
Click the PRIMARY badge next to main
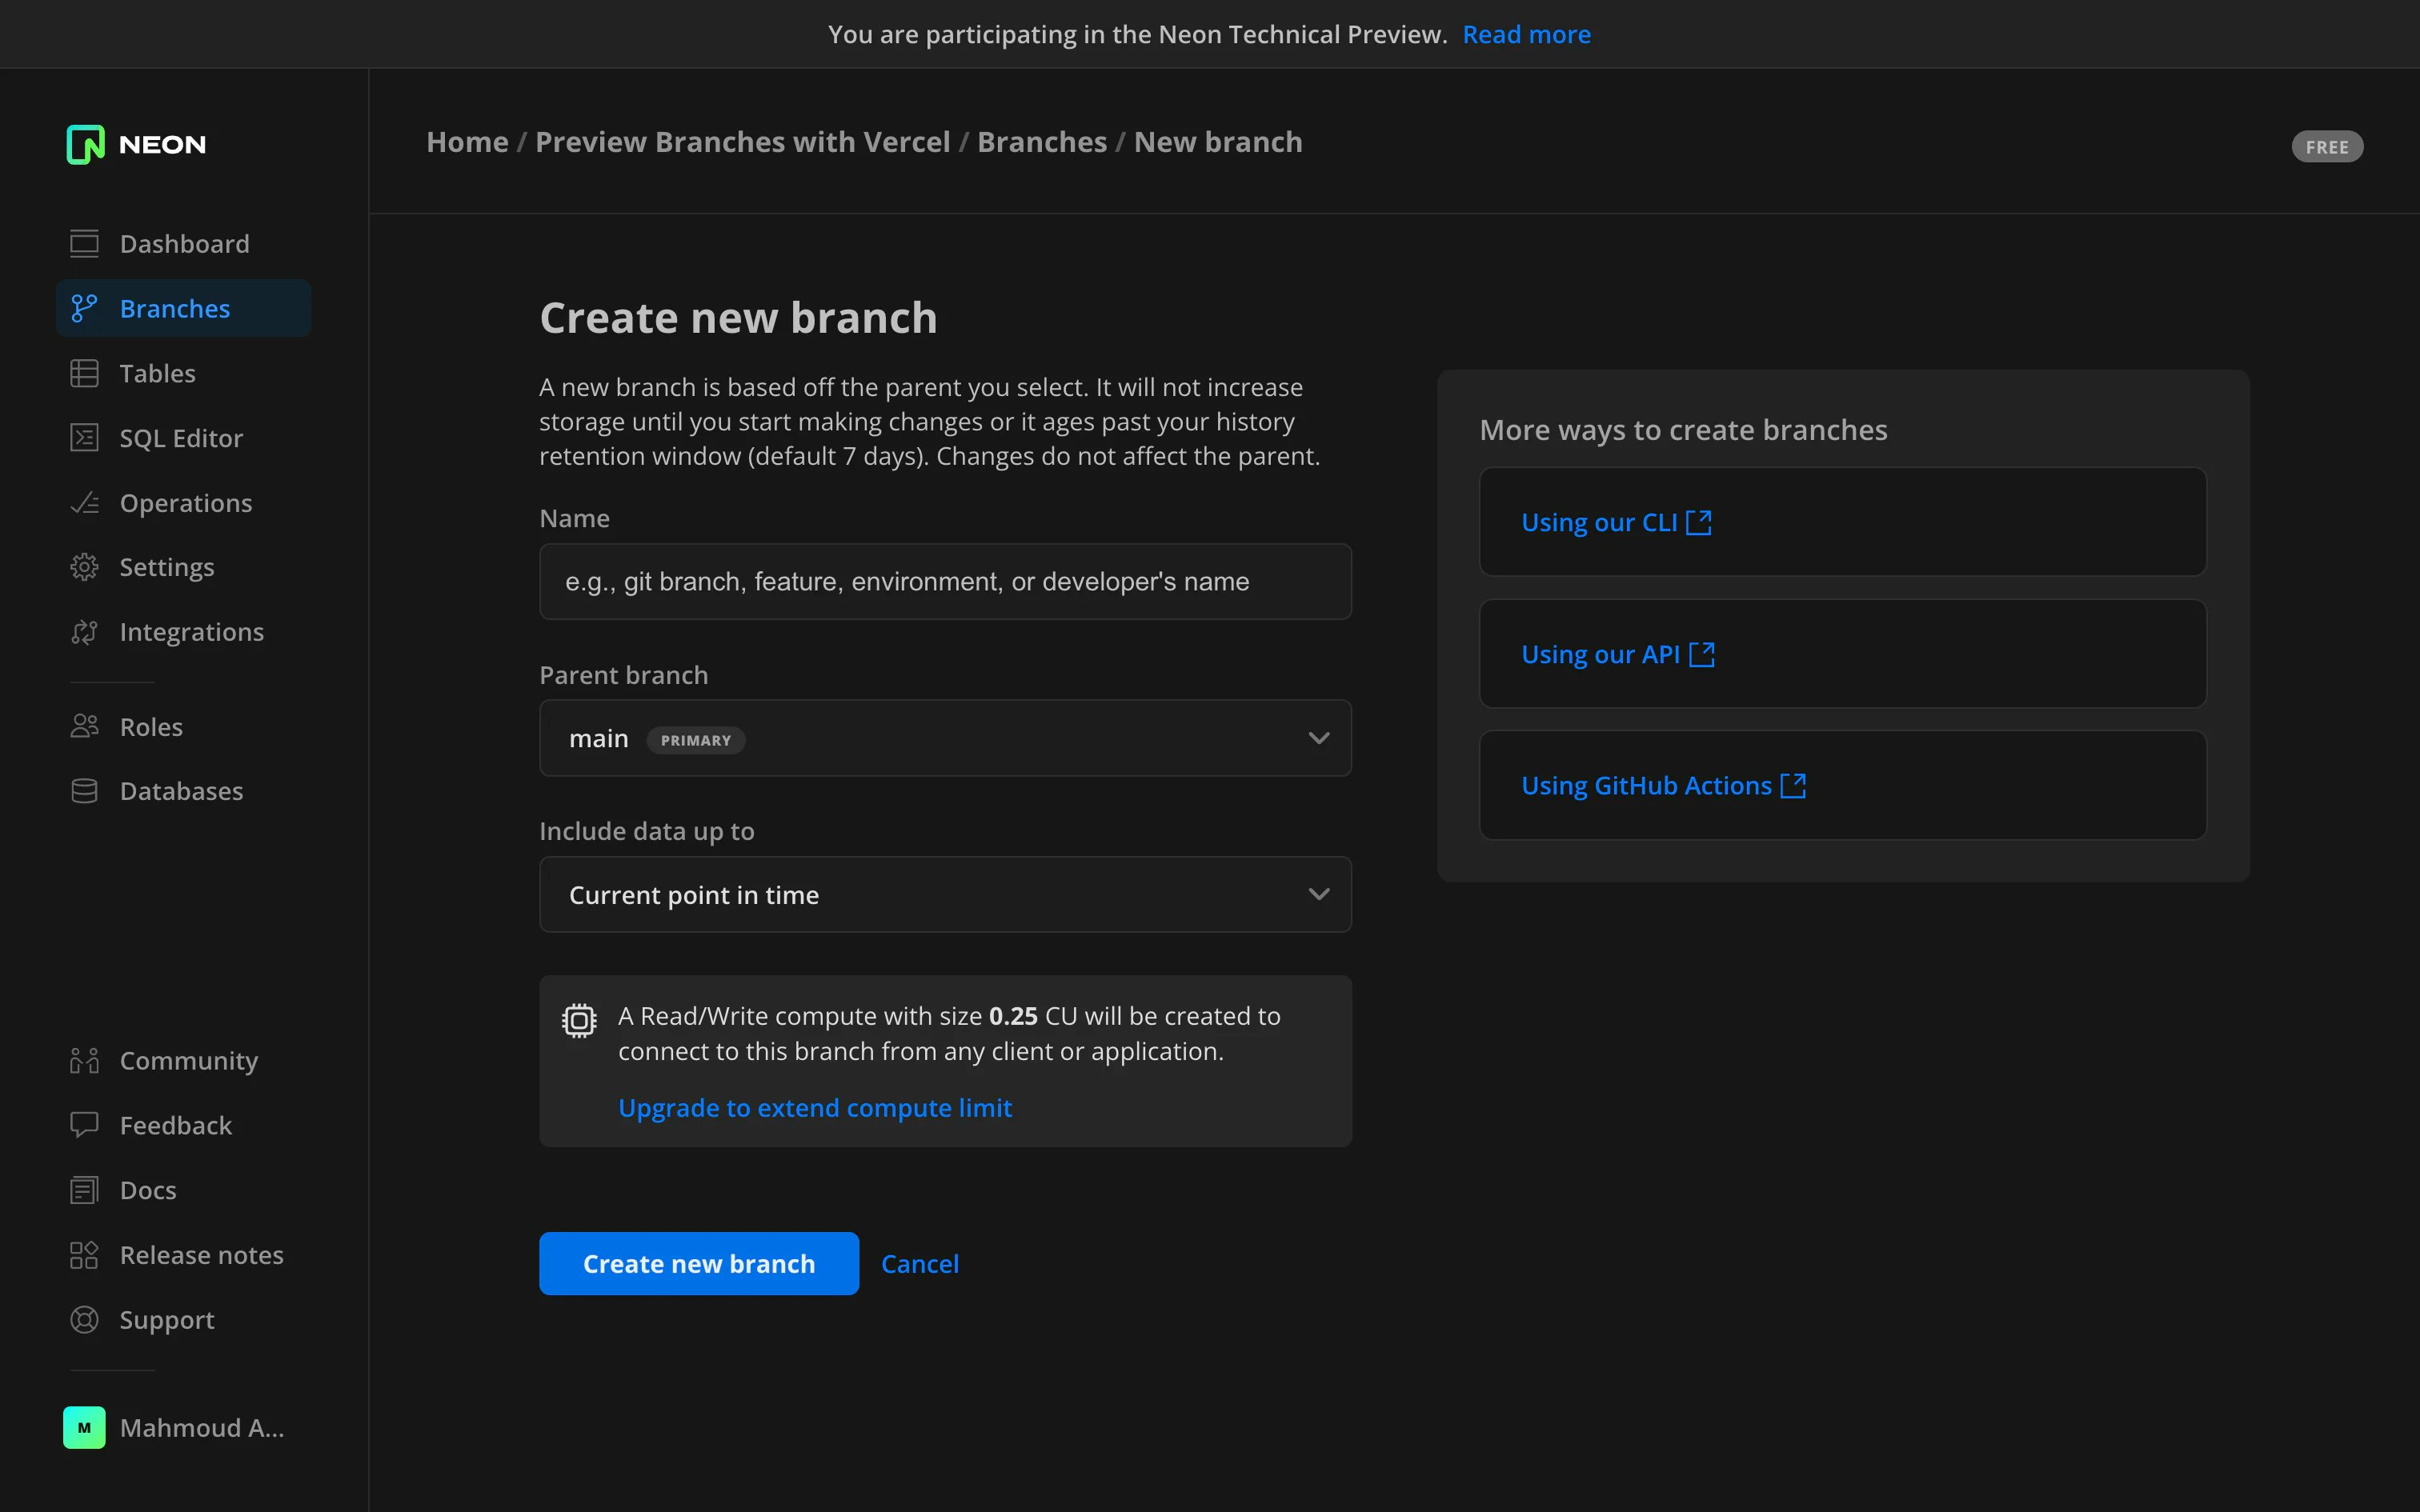point(696,740)
